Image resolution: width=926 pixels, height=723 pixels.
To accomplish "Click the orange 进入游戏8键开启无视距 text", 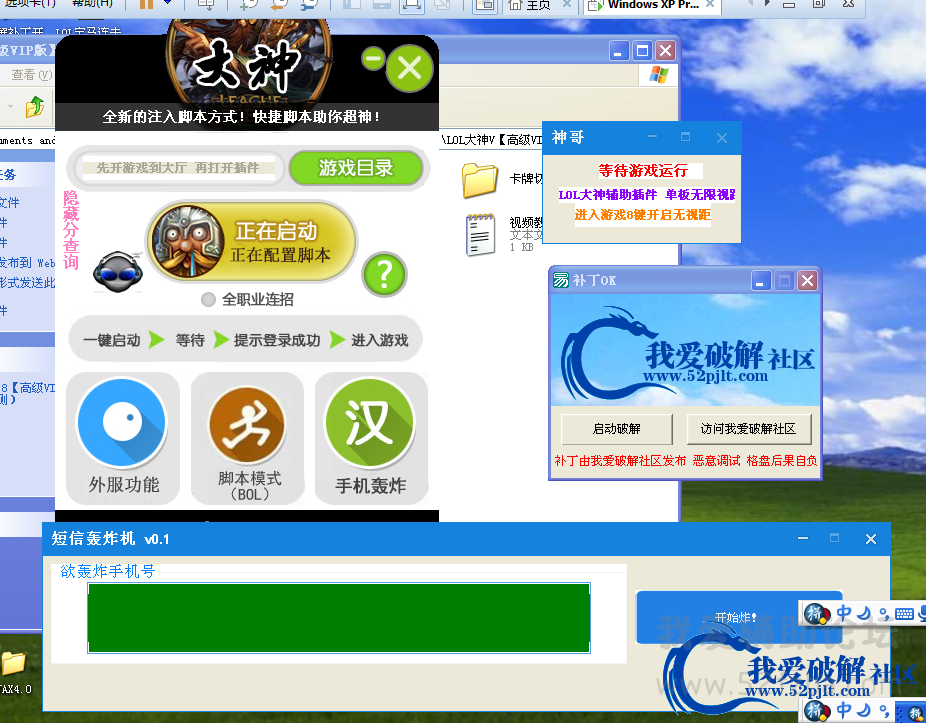I will [643, 214].
